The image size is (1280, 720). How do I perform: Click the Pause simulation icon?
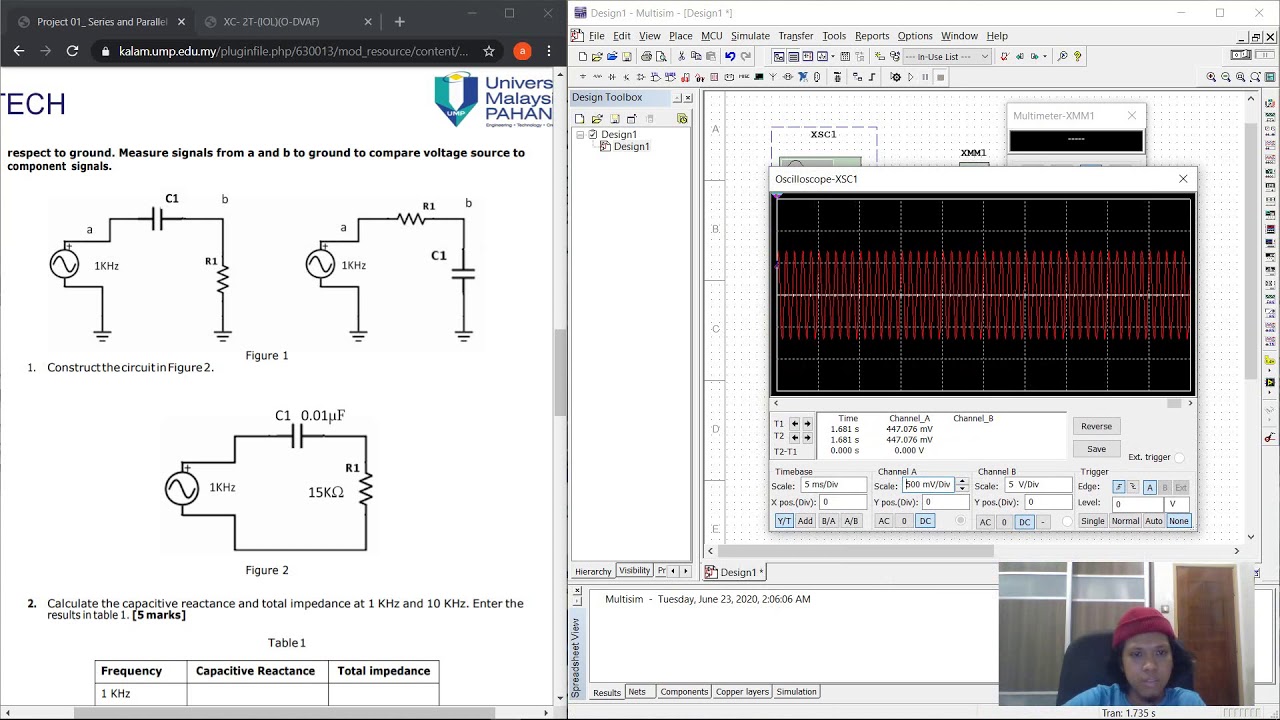(925, 77)
